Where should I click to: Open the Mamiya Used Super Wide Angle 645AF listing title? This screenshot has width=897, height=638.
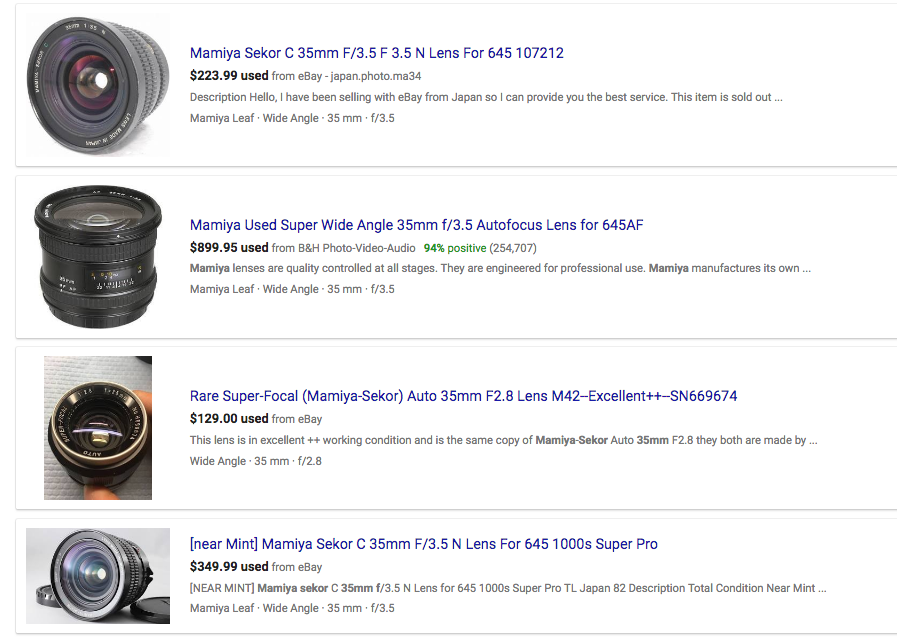(x=416, y=225)
